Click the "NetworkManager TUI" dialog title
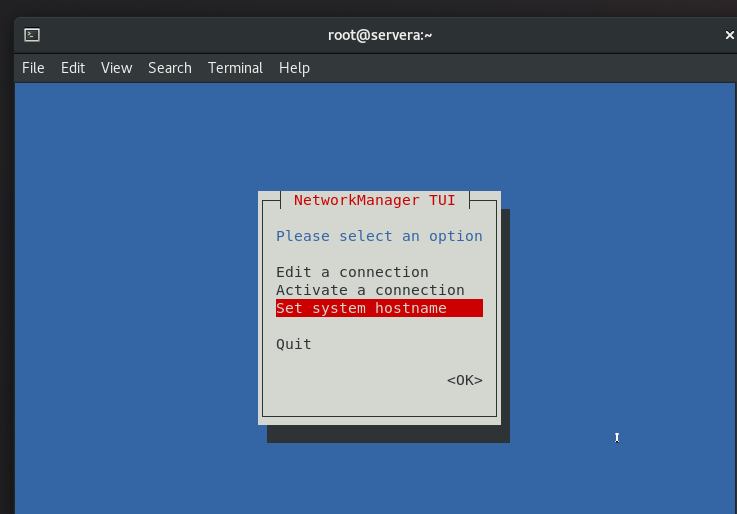This screenshot has width=737, height=514. click(x=375, y=200)
